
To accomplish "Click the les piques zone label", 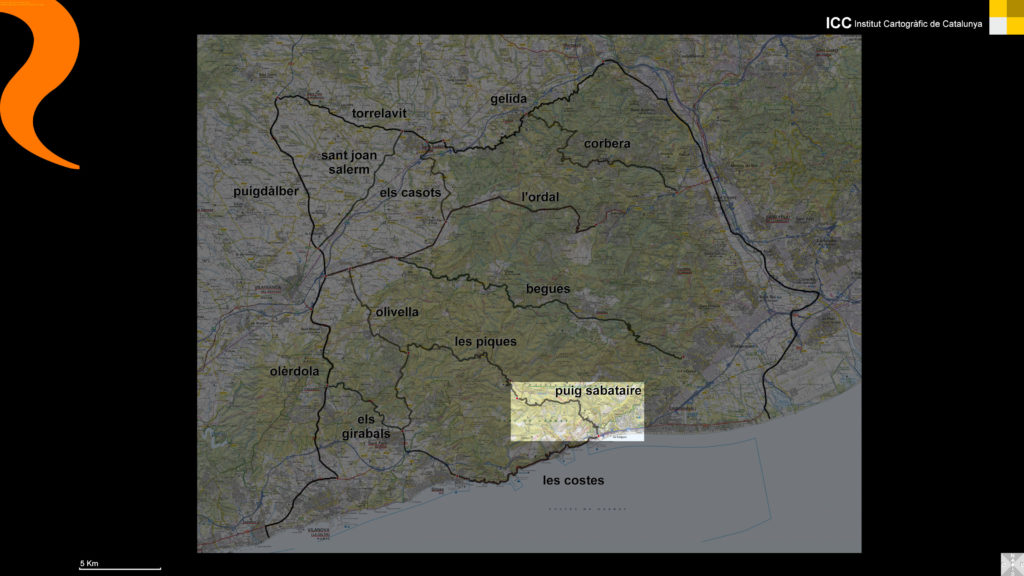I will [485, 341].
